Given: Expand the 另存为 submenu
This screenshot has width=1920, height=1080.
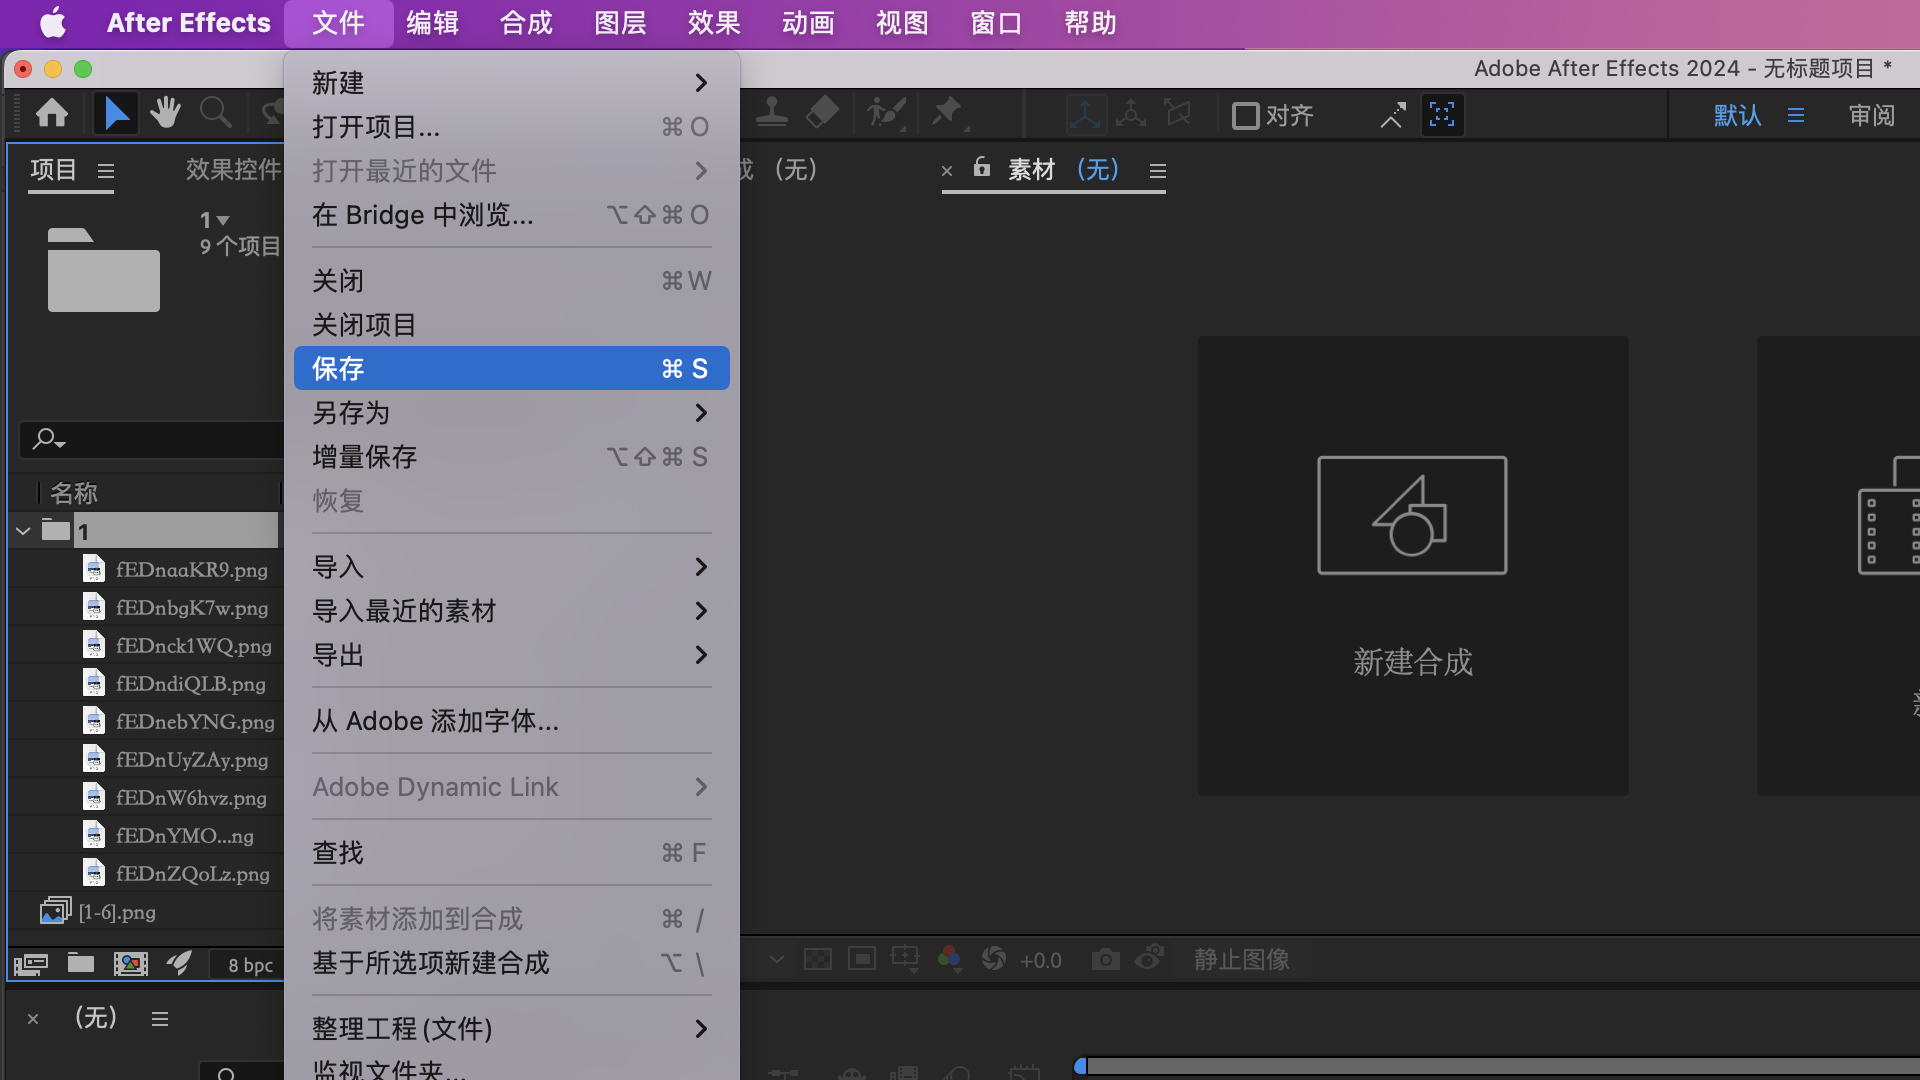Looking at the screenshot, I should click(510, 412).
